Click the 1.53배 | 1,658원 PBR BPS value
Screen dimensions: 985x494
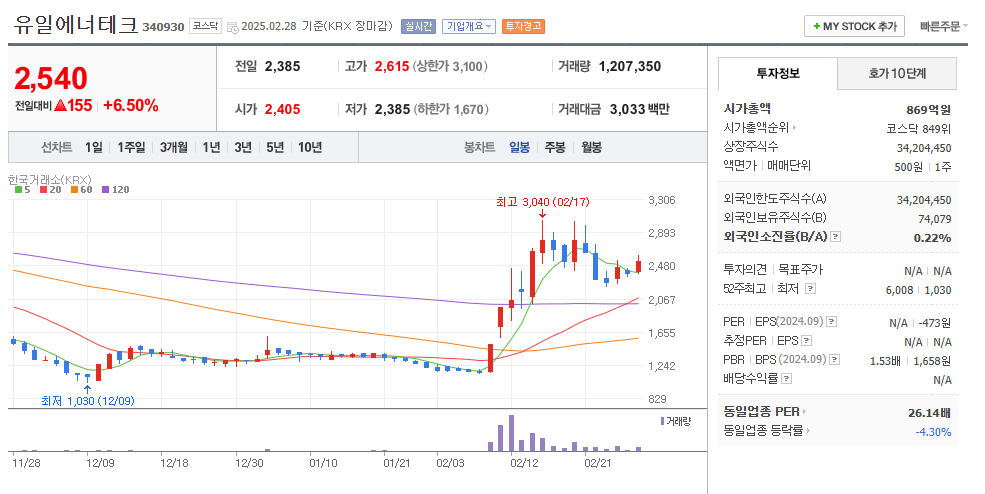(x=911, y=361)
